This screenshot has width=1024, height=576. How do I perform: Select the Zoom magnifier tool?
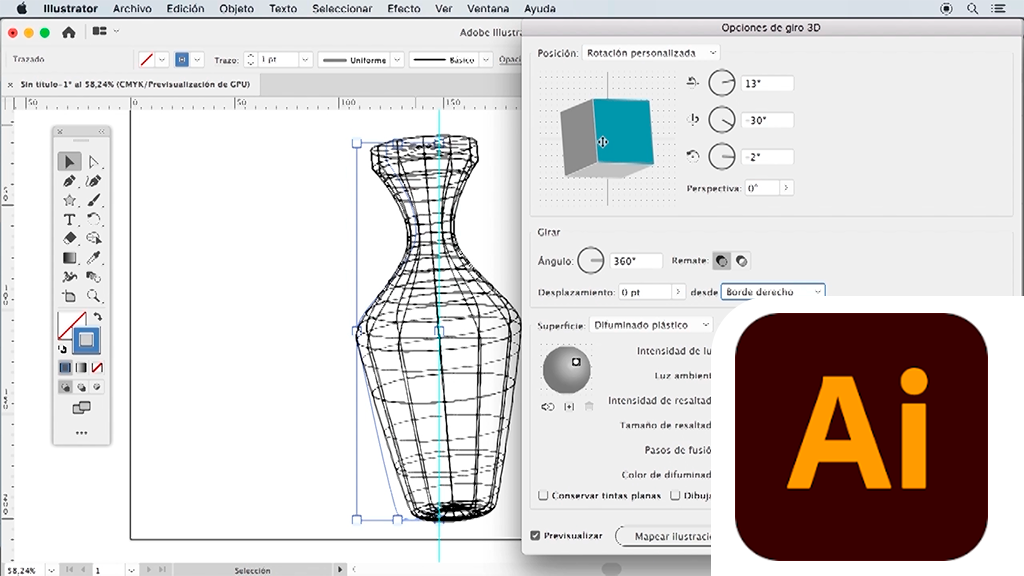93,296
